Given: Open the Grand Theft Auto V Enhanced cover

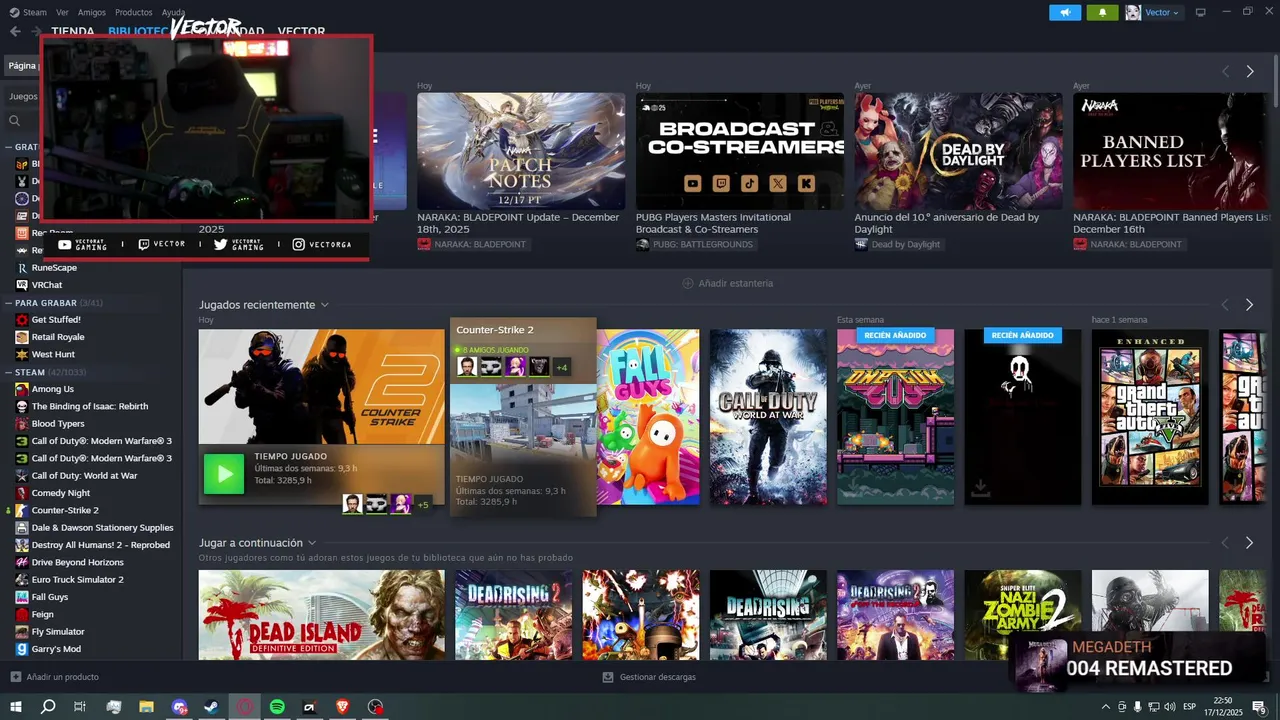Looking at the screenshot, I should (x=1150, y=417).
